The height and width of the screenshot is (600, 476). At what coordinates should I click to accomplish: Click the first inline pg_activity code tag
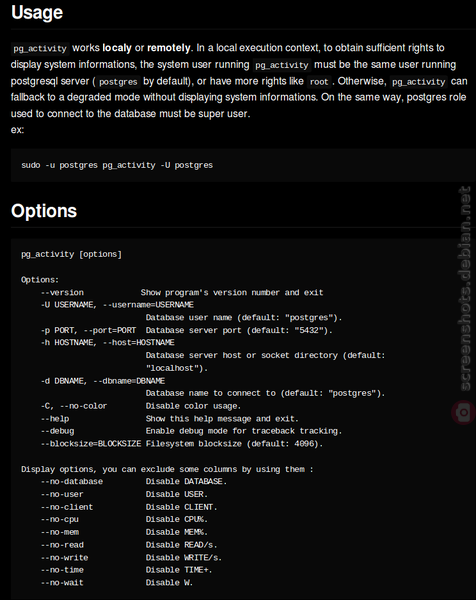point(40,49)
